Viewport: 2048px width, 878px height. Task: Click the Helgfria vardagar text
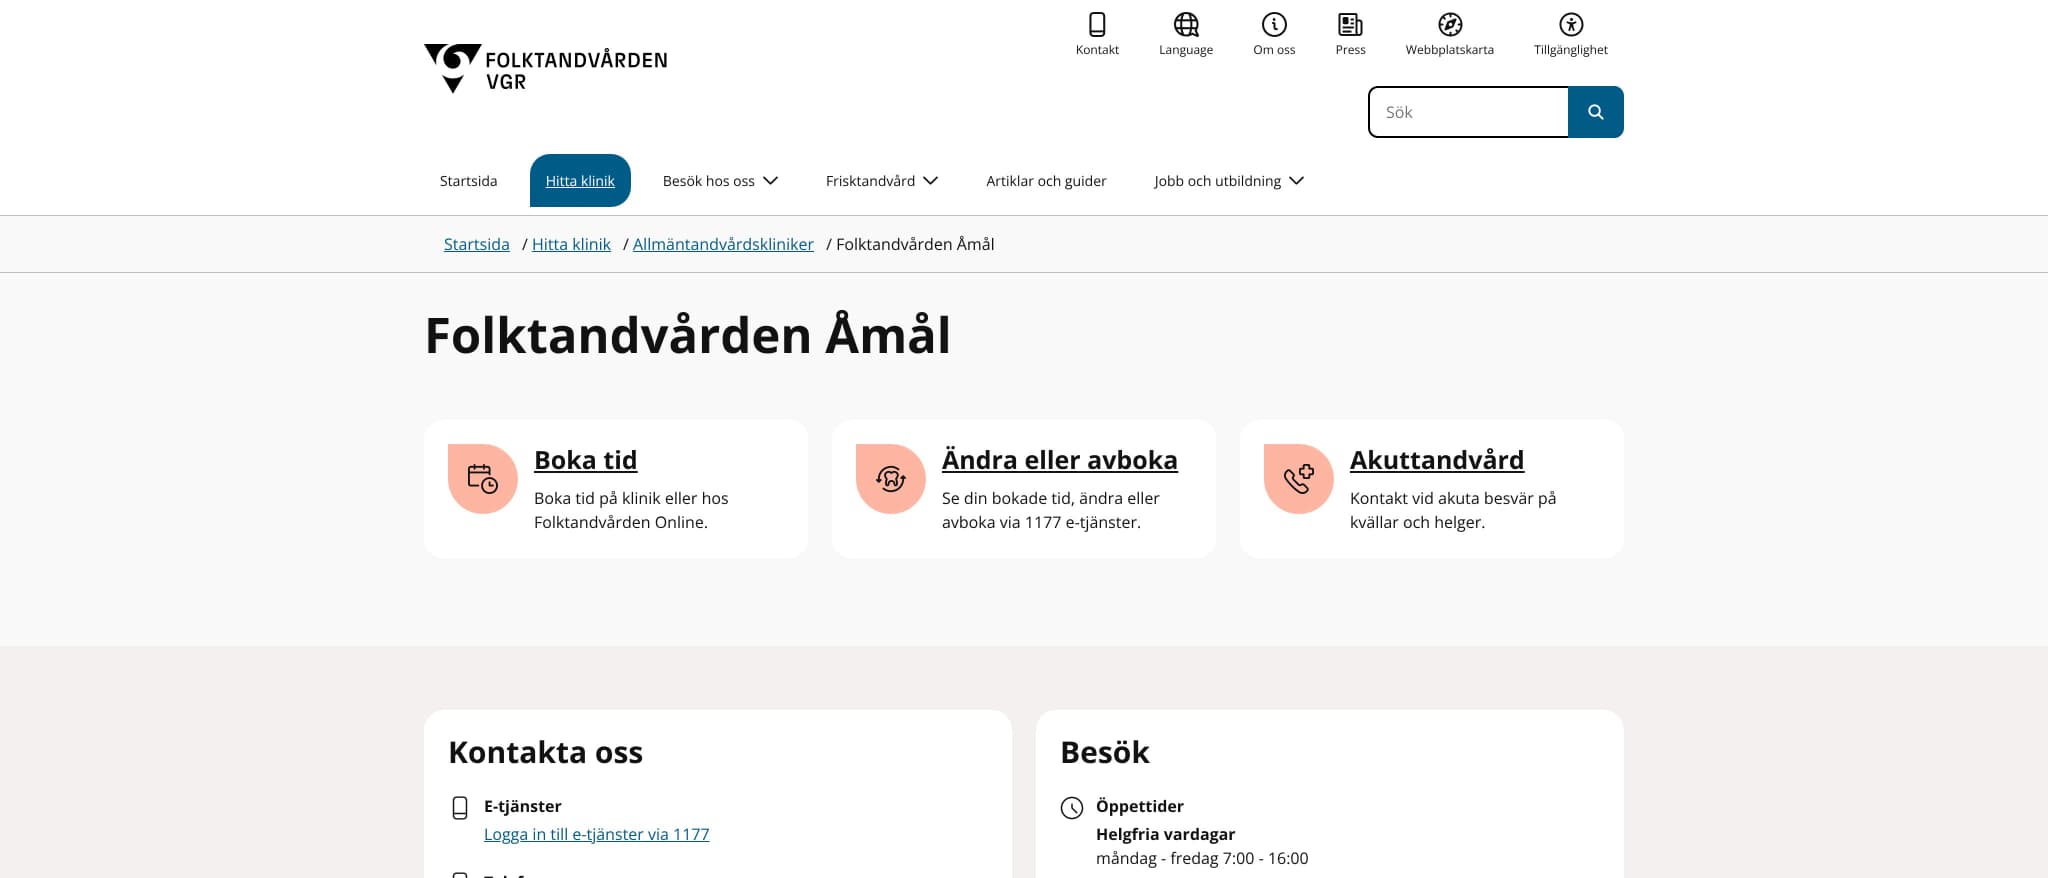[1166, 834]
